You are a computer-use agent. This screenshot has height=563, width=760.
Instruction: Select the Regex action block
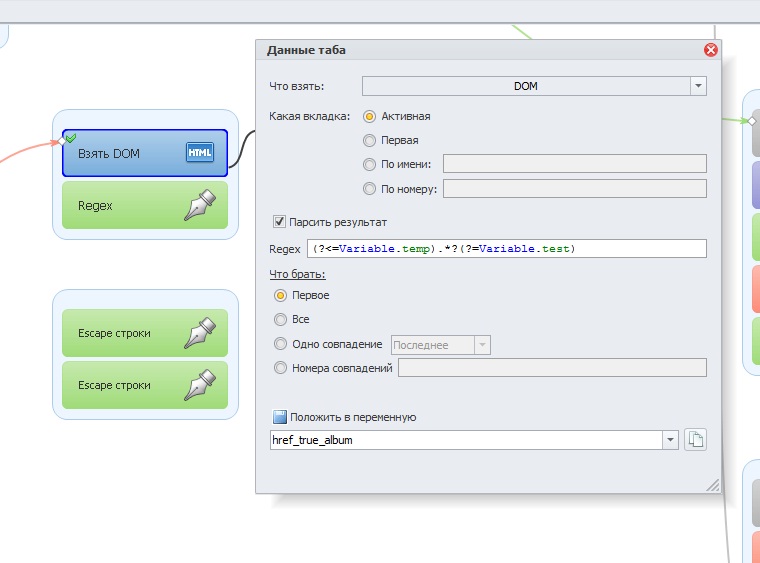point(145,205)
